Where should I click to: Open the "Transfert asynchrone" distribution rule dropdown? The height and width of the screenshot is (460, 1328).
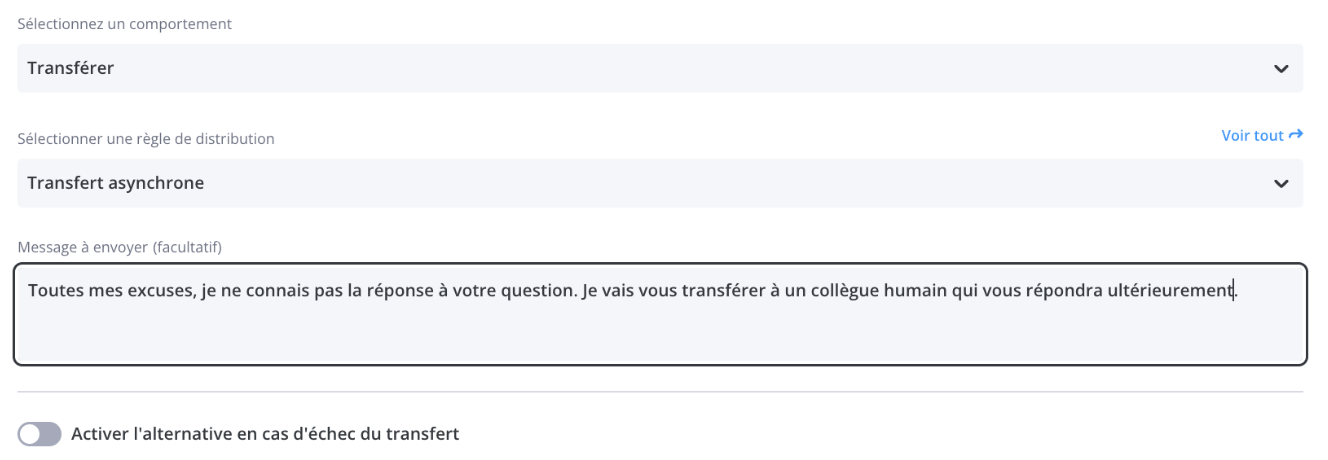(640, 183)
